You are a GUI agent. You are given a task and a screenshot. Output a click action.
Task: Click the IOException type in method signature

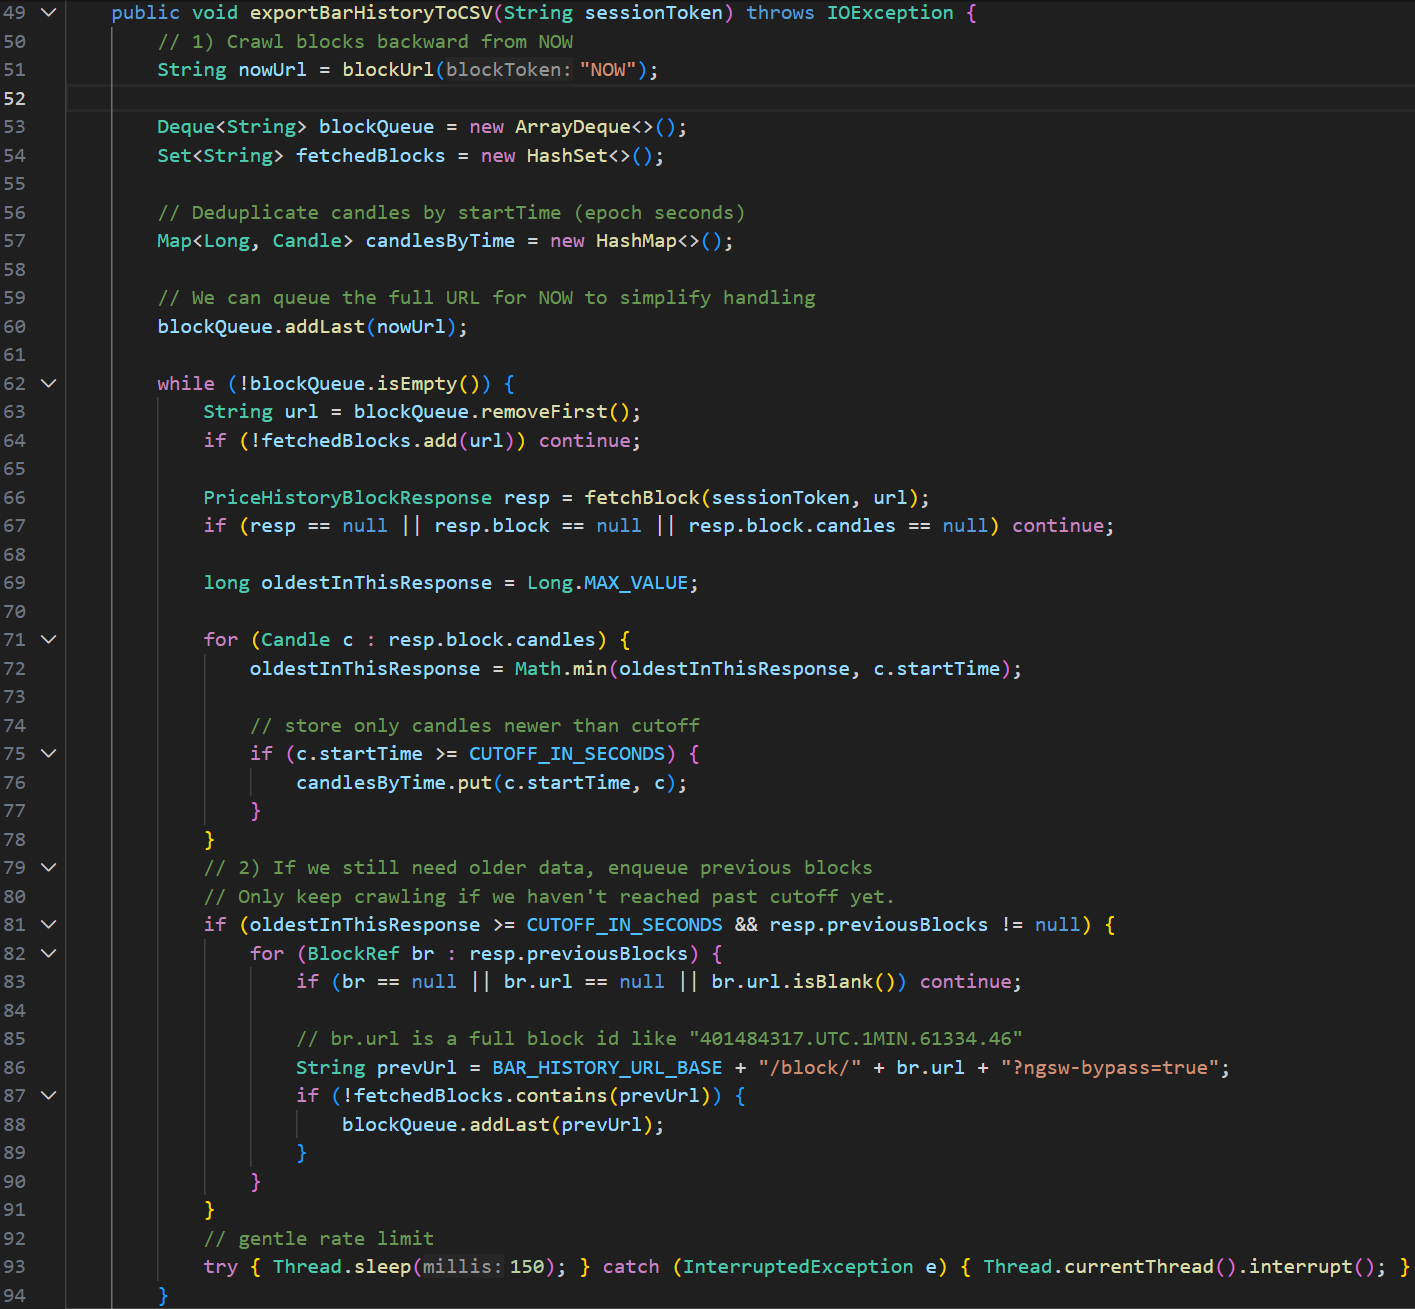(x=889, y=13)
